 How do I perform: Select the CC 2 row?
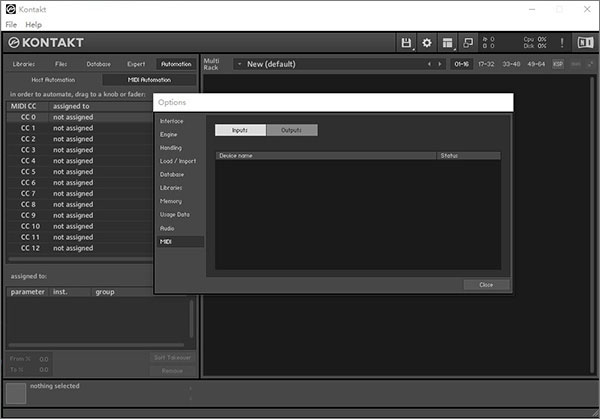click(x=80, y=139)
